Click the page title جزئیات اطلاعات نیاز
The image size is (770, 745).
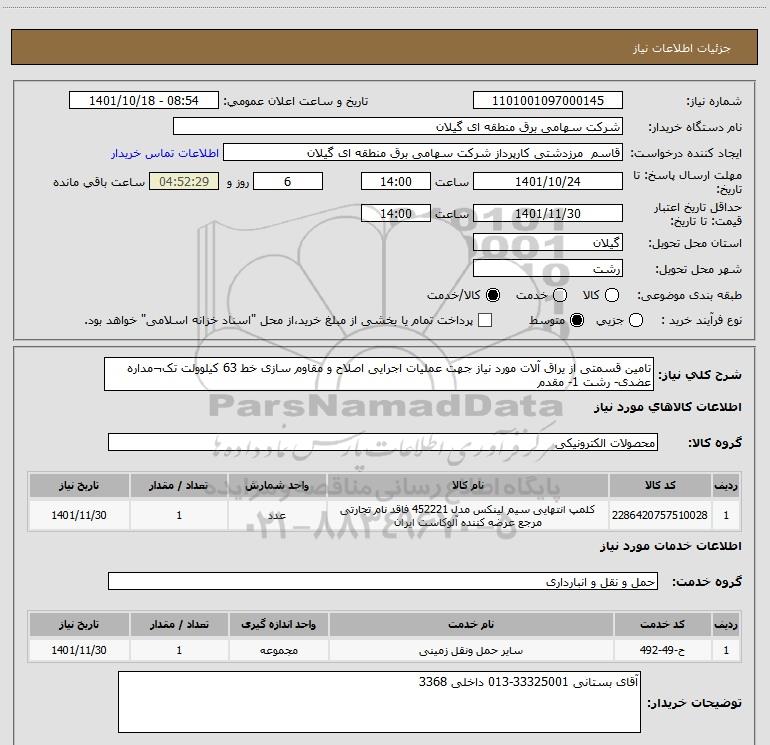click(682, 48)
